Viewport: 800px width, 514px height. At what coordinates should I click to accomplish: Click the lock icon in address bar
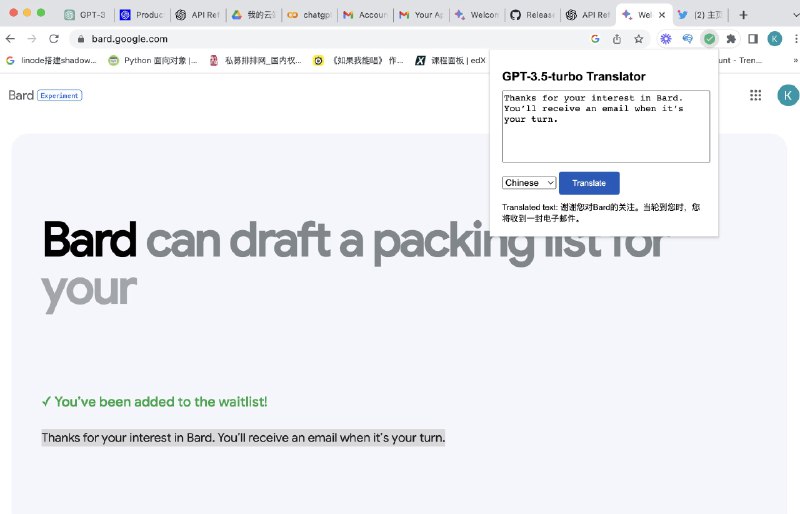click(81, 39)
